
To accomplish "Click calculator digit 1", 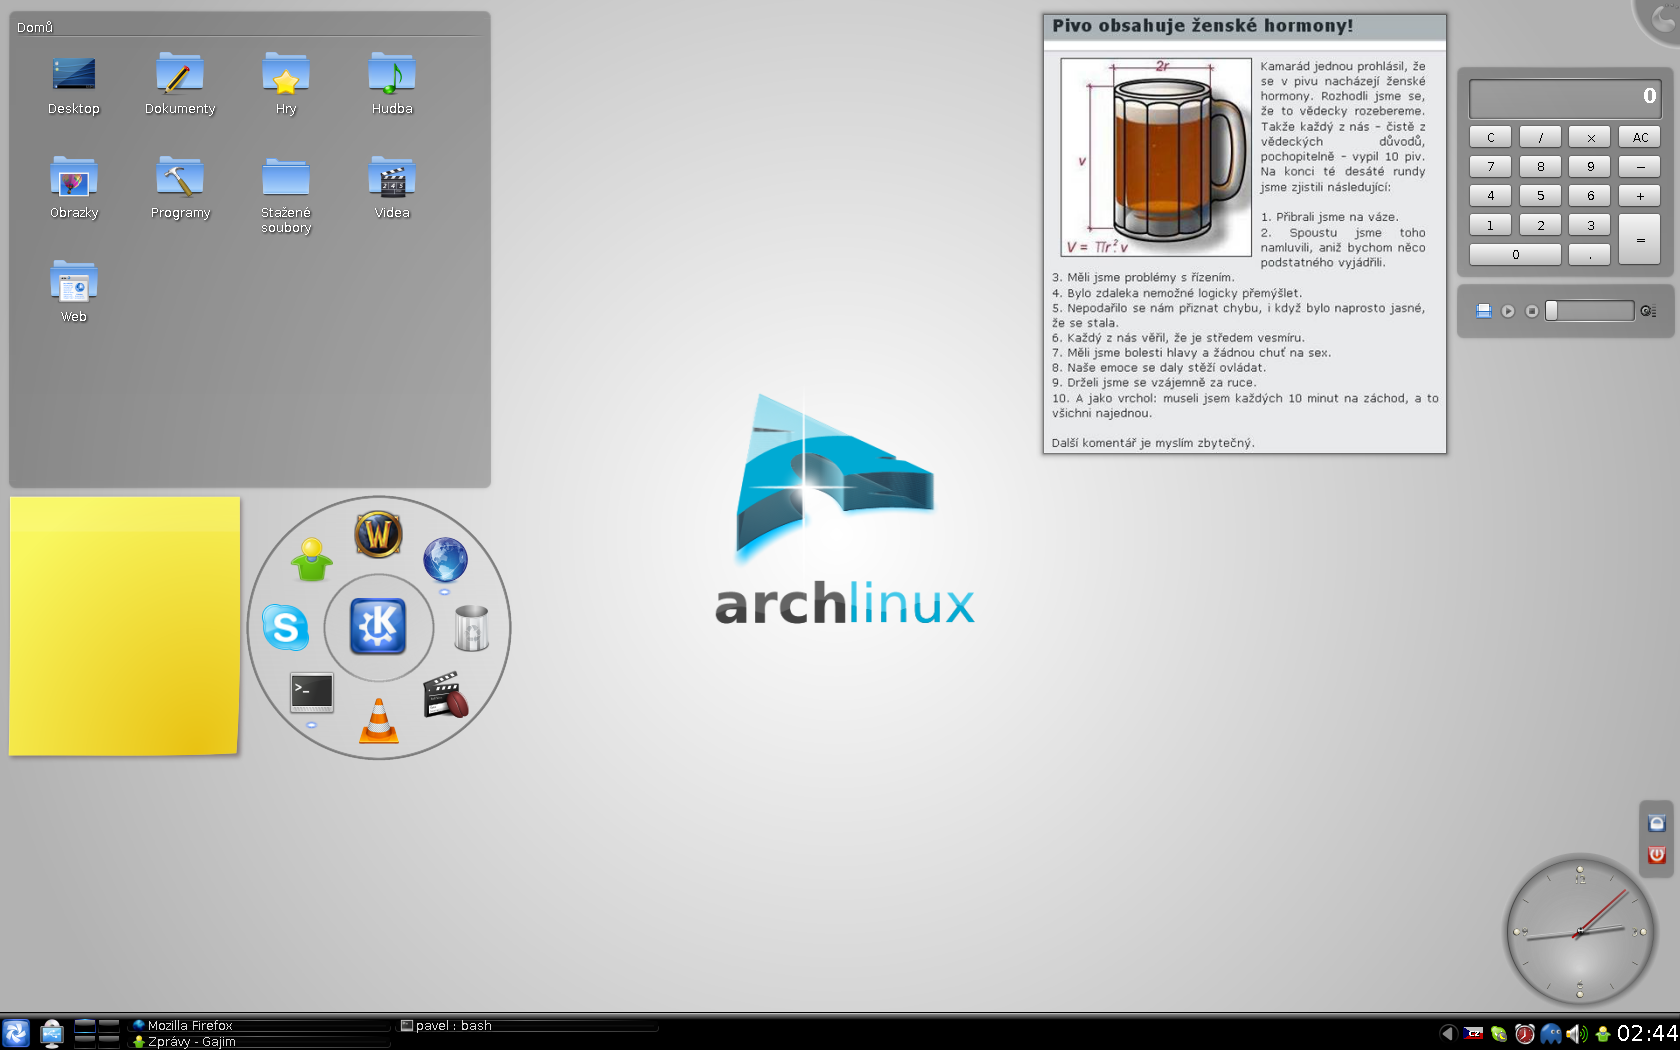I will tap(1491, 226).
